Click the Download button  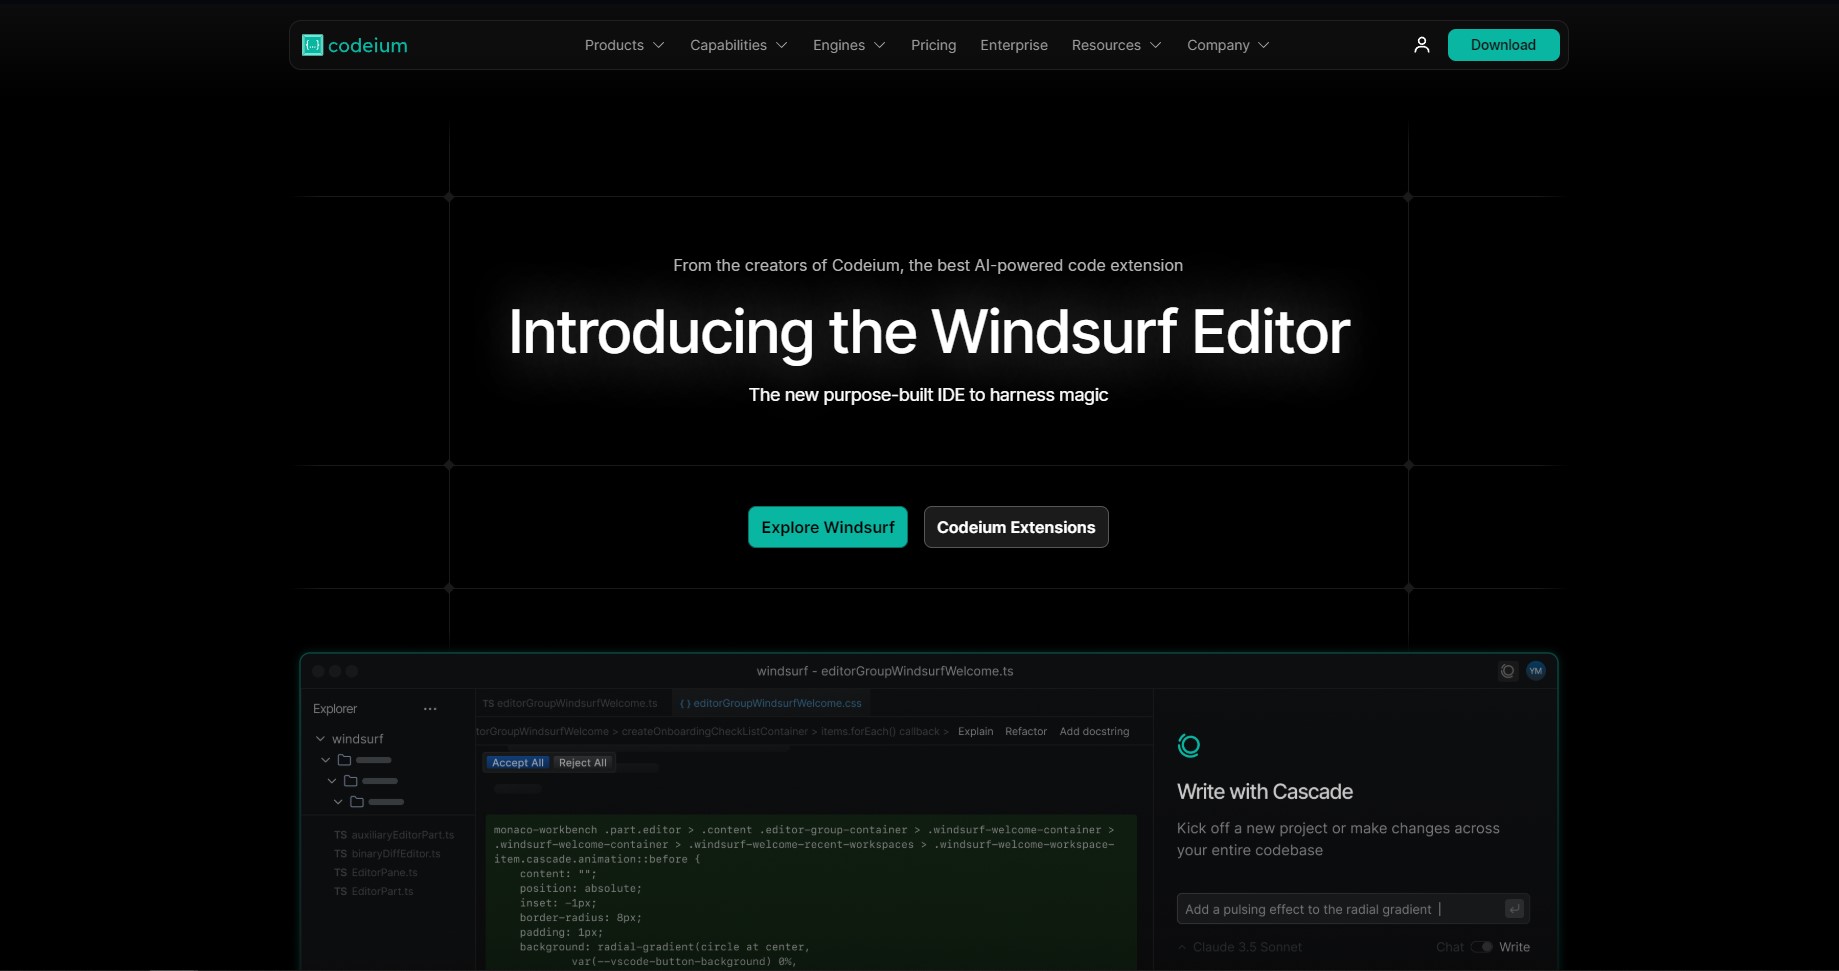[1503, 45]
